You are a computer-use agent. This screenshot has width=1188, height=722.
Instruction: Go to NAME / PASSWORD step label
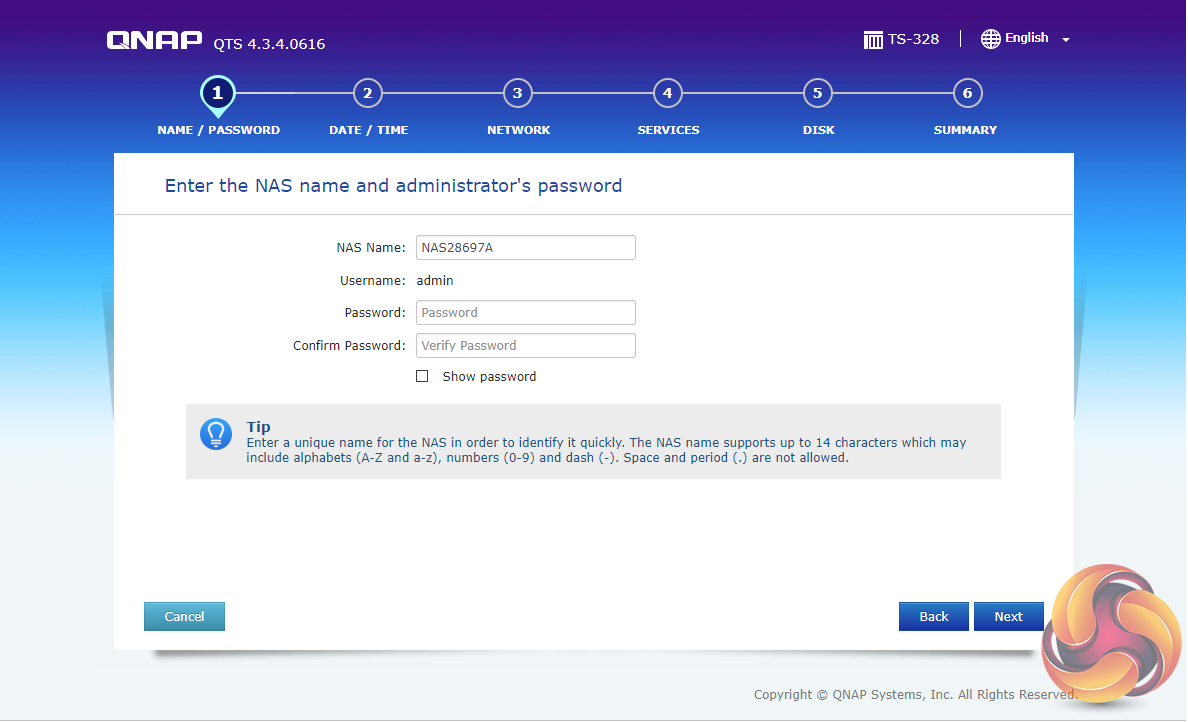pos(218,130)
